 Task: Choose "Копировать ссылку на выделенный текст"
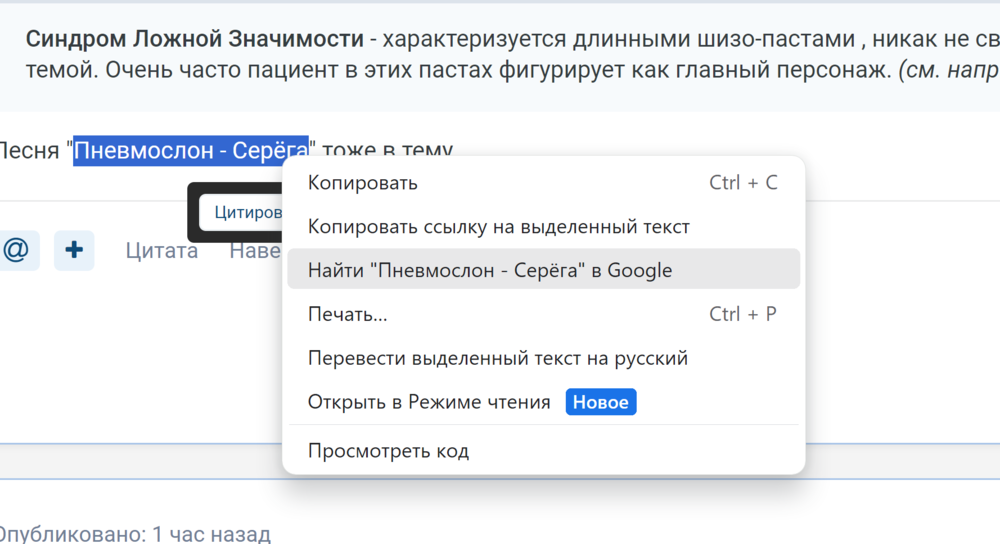coord(498,227)
